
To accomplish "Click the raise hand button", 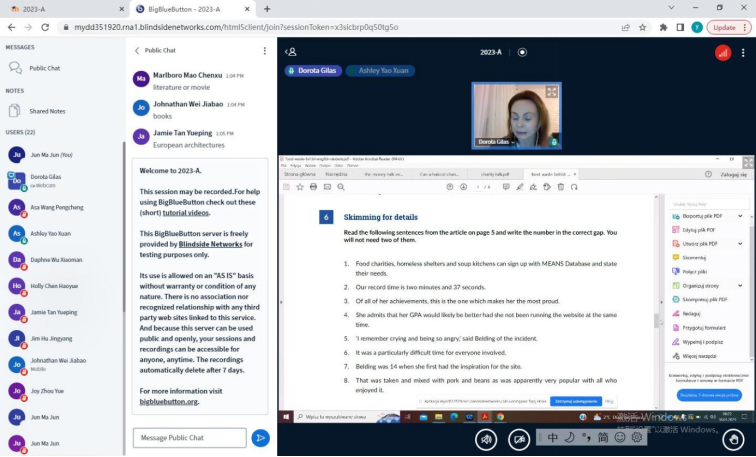I will (x=733, y=438).
